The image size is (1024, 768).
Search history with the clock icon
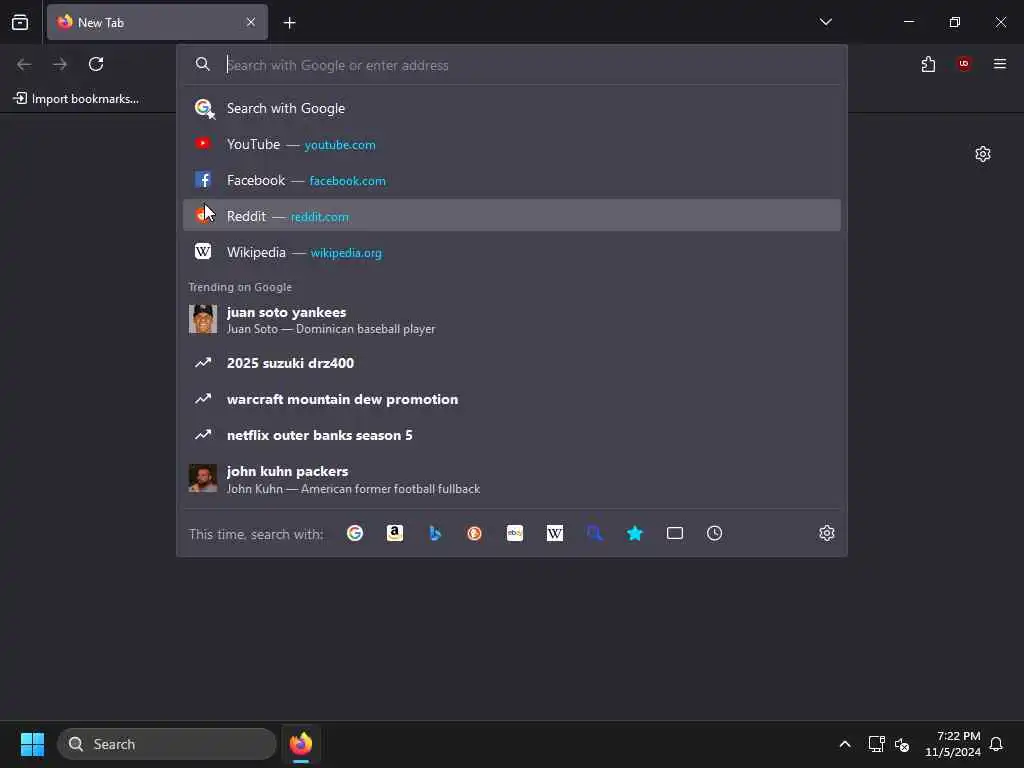[x=714, y=534]
